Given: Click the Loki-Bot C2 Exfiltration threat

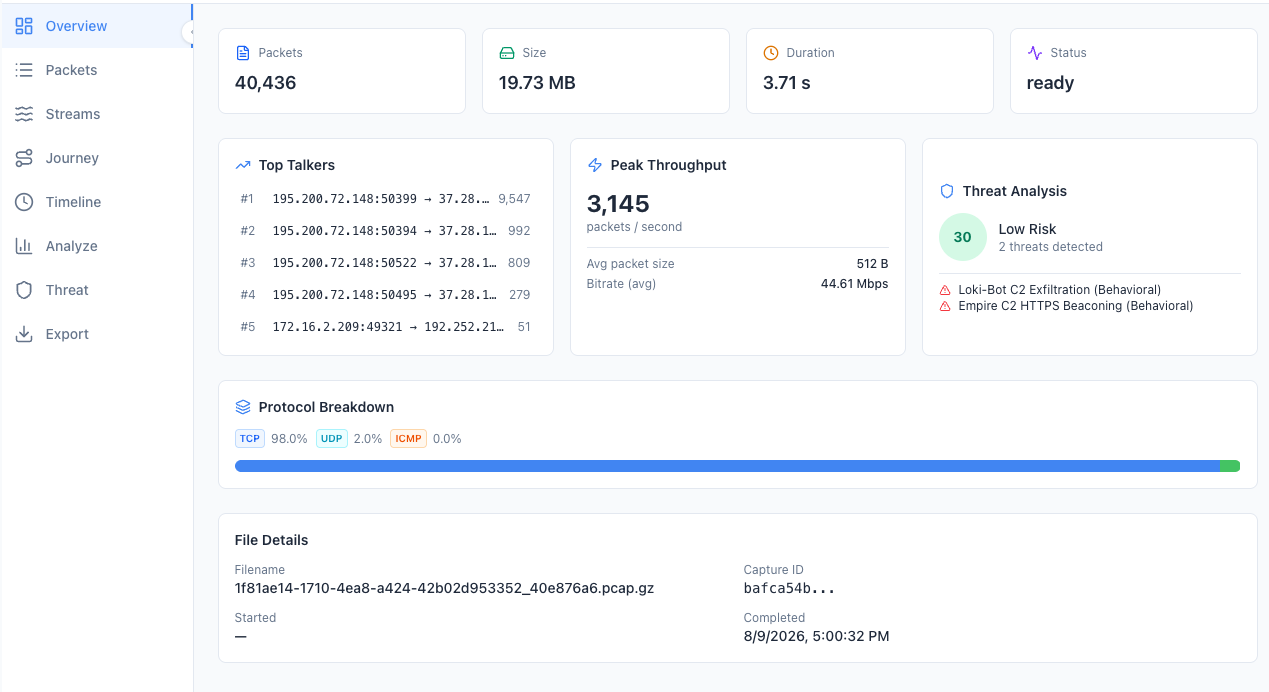Looking at the screenshot, I should pos(1059,290).
